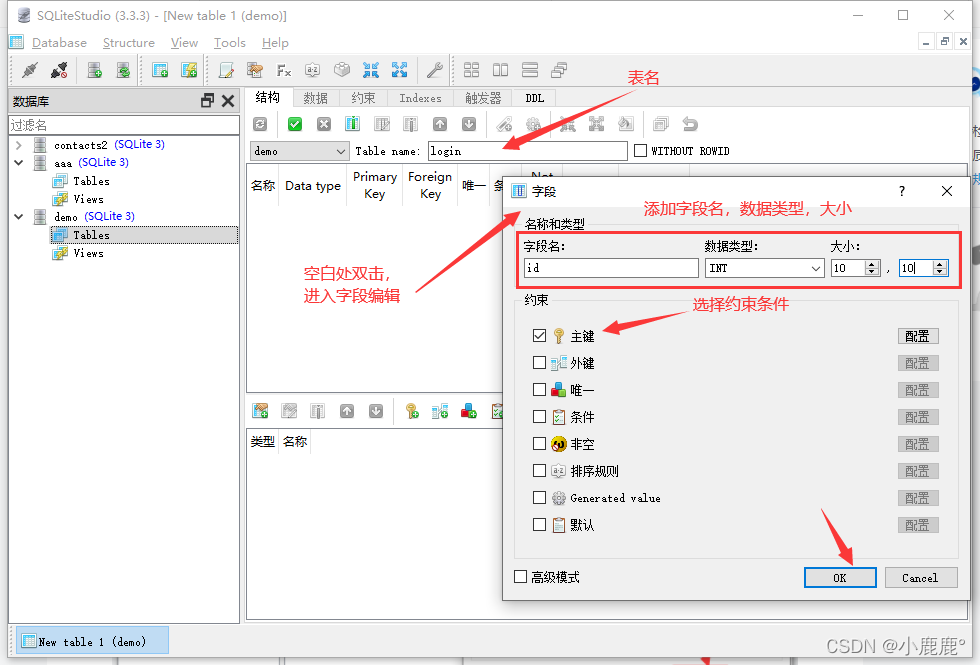
Task: Click OK to confirm the field
Action: [839, 577]
